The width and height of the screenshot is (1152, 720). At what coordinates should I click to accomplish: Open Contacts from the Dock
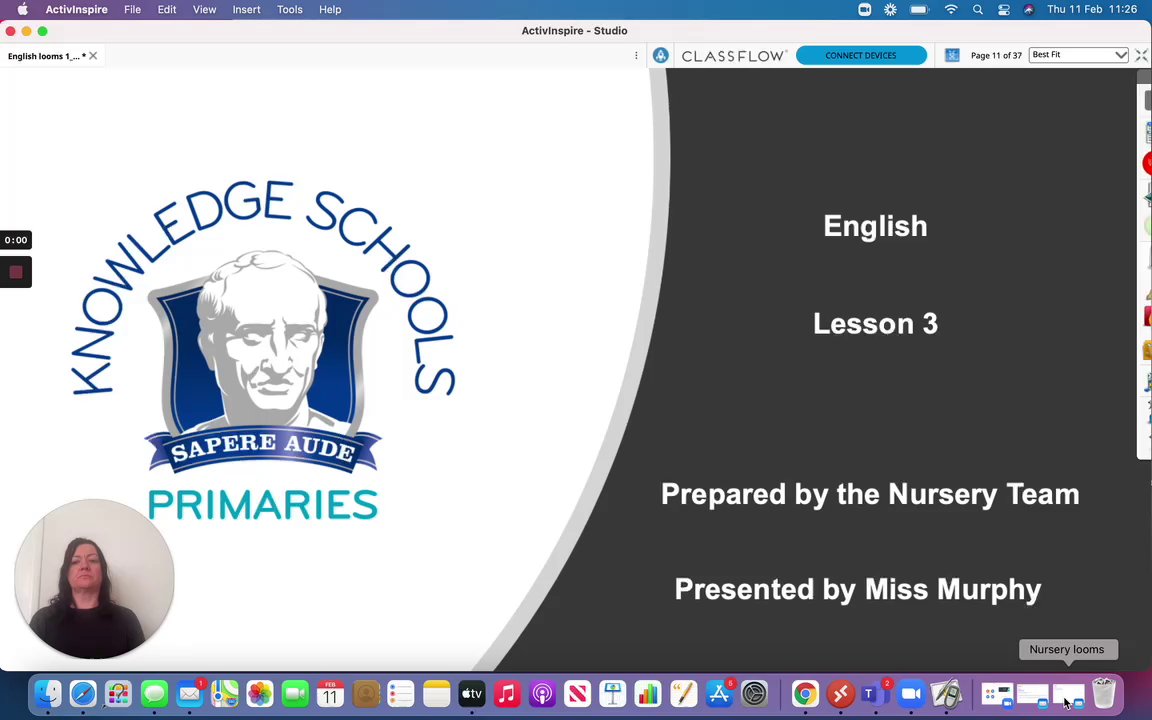366,694
